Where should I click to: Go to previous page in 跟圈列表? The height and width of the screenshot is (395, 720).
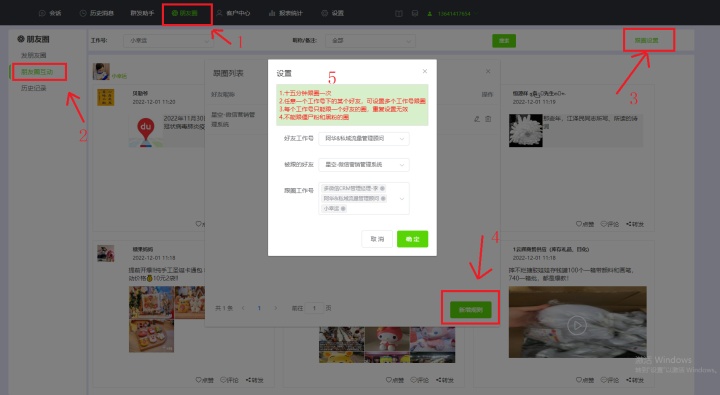pos(243,308)
